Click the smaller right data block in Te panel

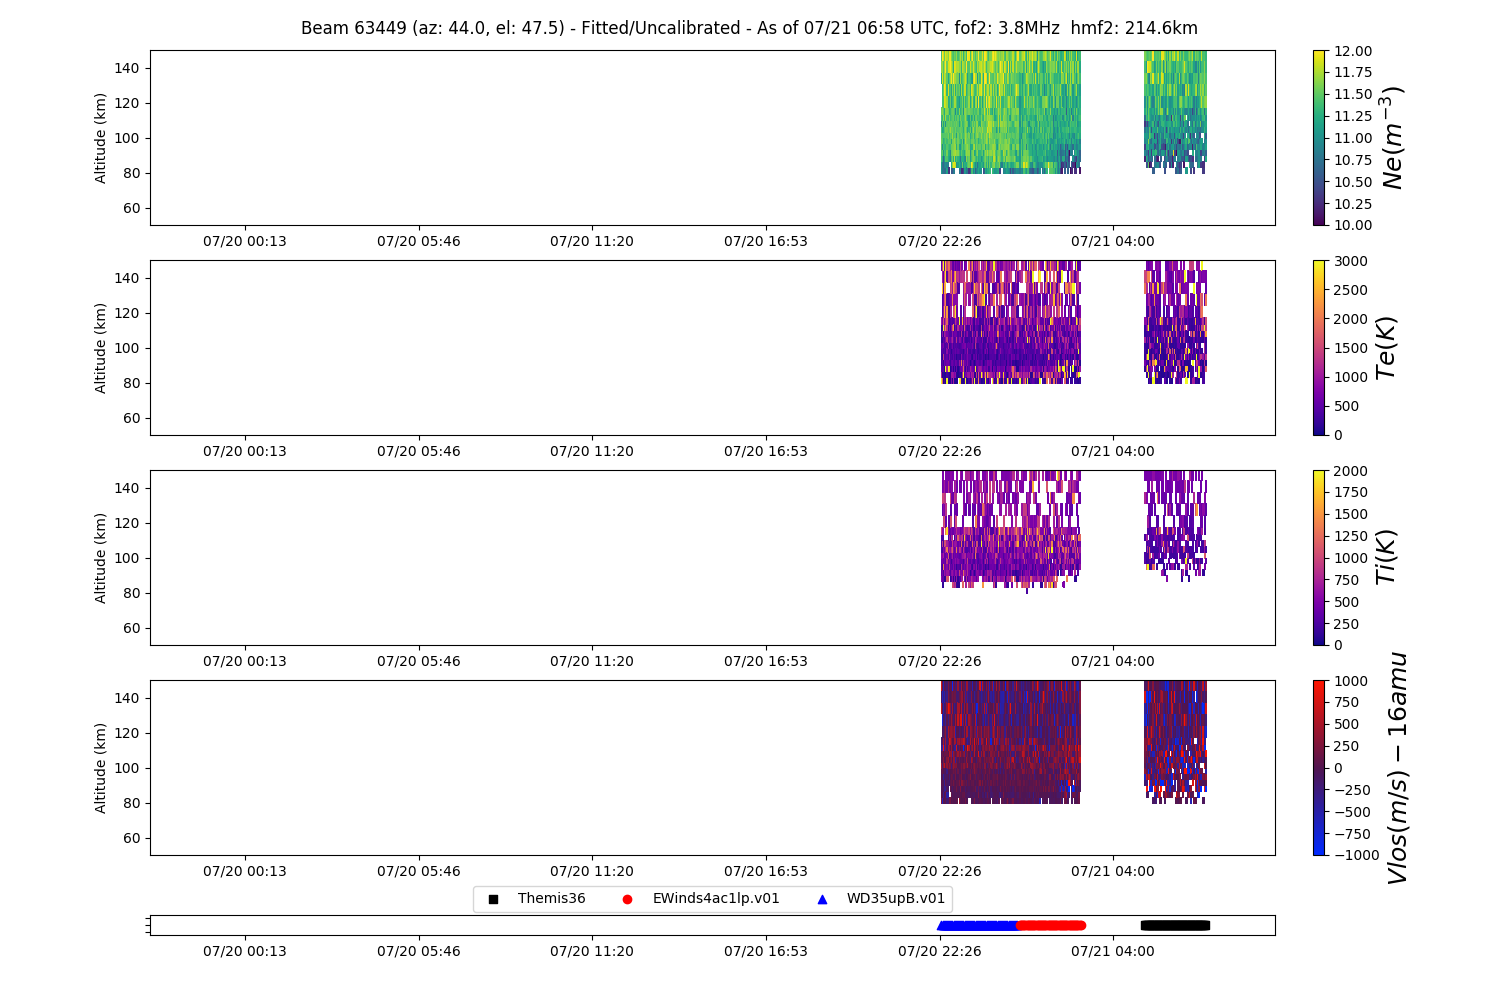tap(1175, 320)
